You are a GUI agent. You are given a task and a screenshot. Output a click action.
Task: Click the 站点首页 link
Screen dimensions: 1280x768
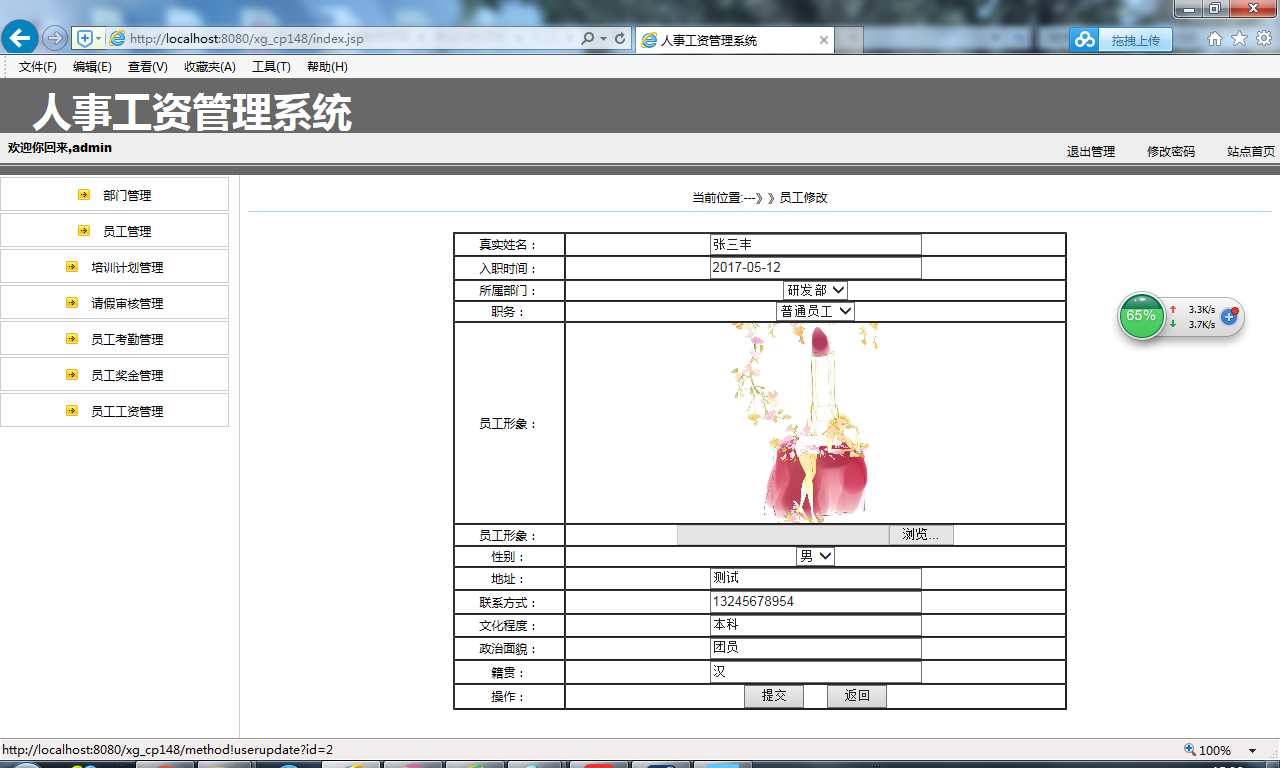pyautogui.click(x=1251, y=152)
